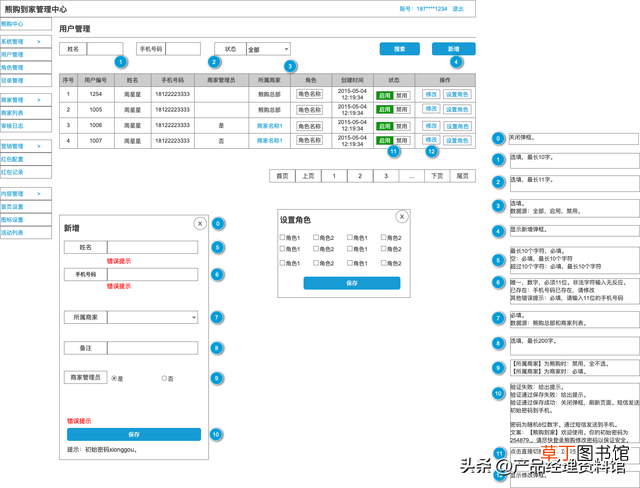Image resolution: width=640 pixels, height=488 pixels.
Task: Close the 设置角色 dialog with its X icon
Action: click(402, 217)
